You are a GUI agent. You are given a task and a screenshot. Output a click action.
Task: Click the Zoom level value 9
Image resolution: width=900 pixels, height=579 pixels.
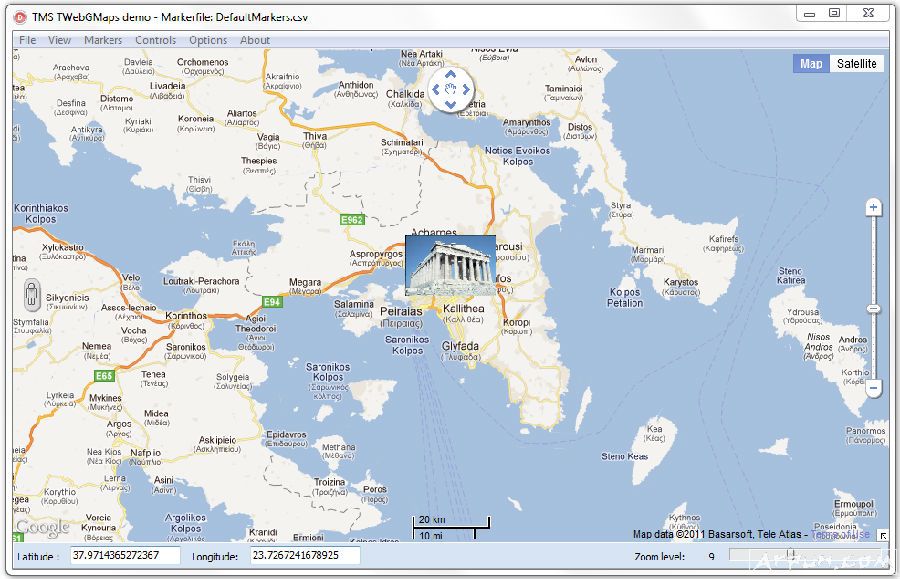tap(712, 557)
